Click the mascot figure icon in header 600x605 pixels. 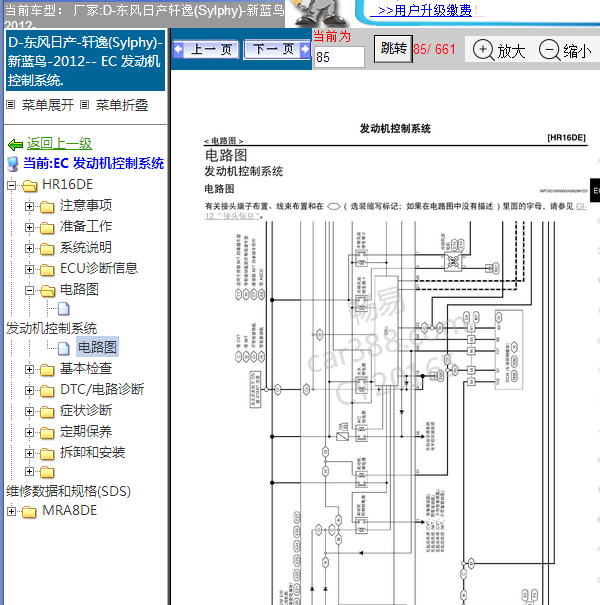coord(318,14)
